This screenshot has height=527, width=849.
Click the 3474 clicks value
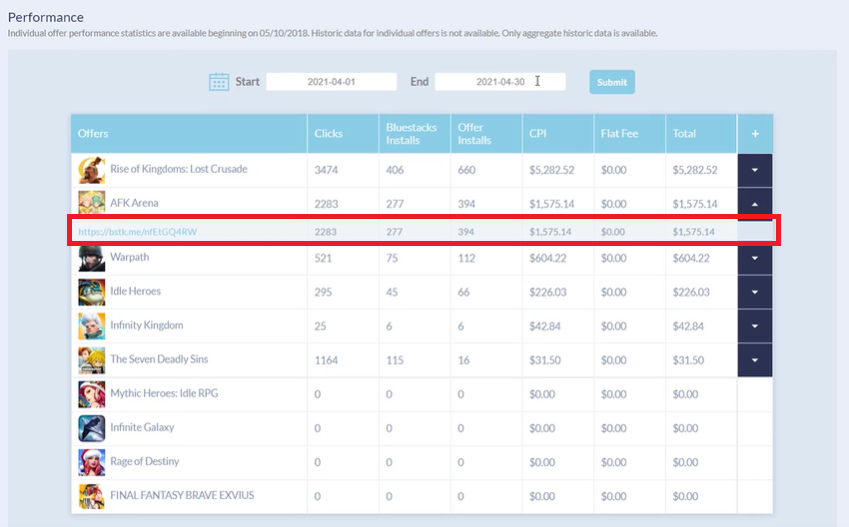point(326,170)
